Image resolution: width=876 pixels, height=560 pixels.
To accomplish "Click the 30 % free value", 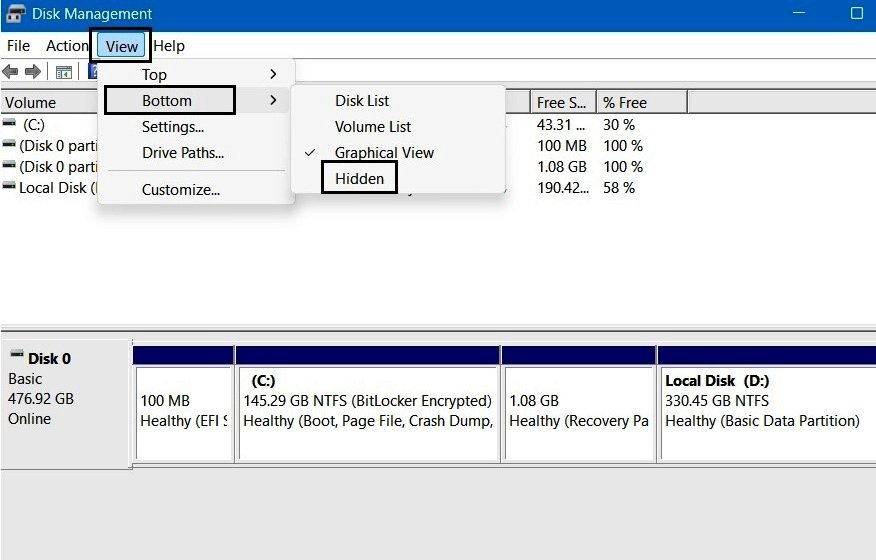I will (618, 125).
